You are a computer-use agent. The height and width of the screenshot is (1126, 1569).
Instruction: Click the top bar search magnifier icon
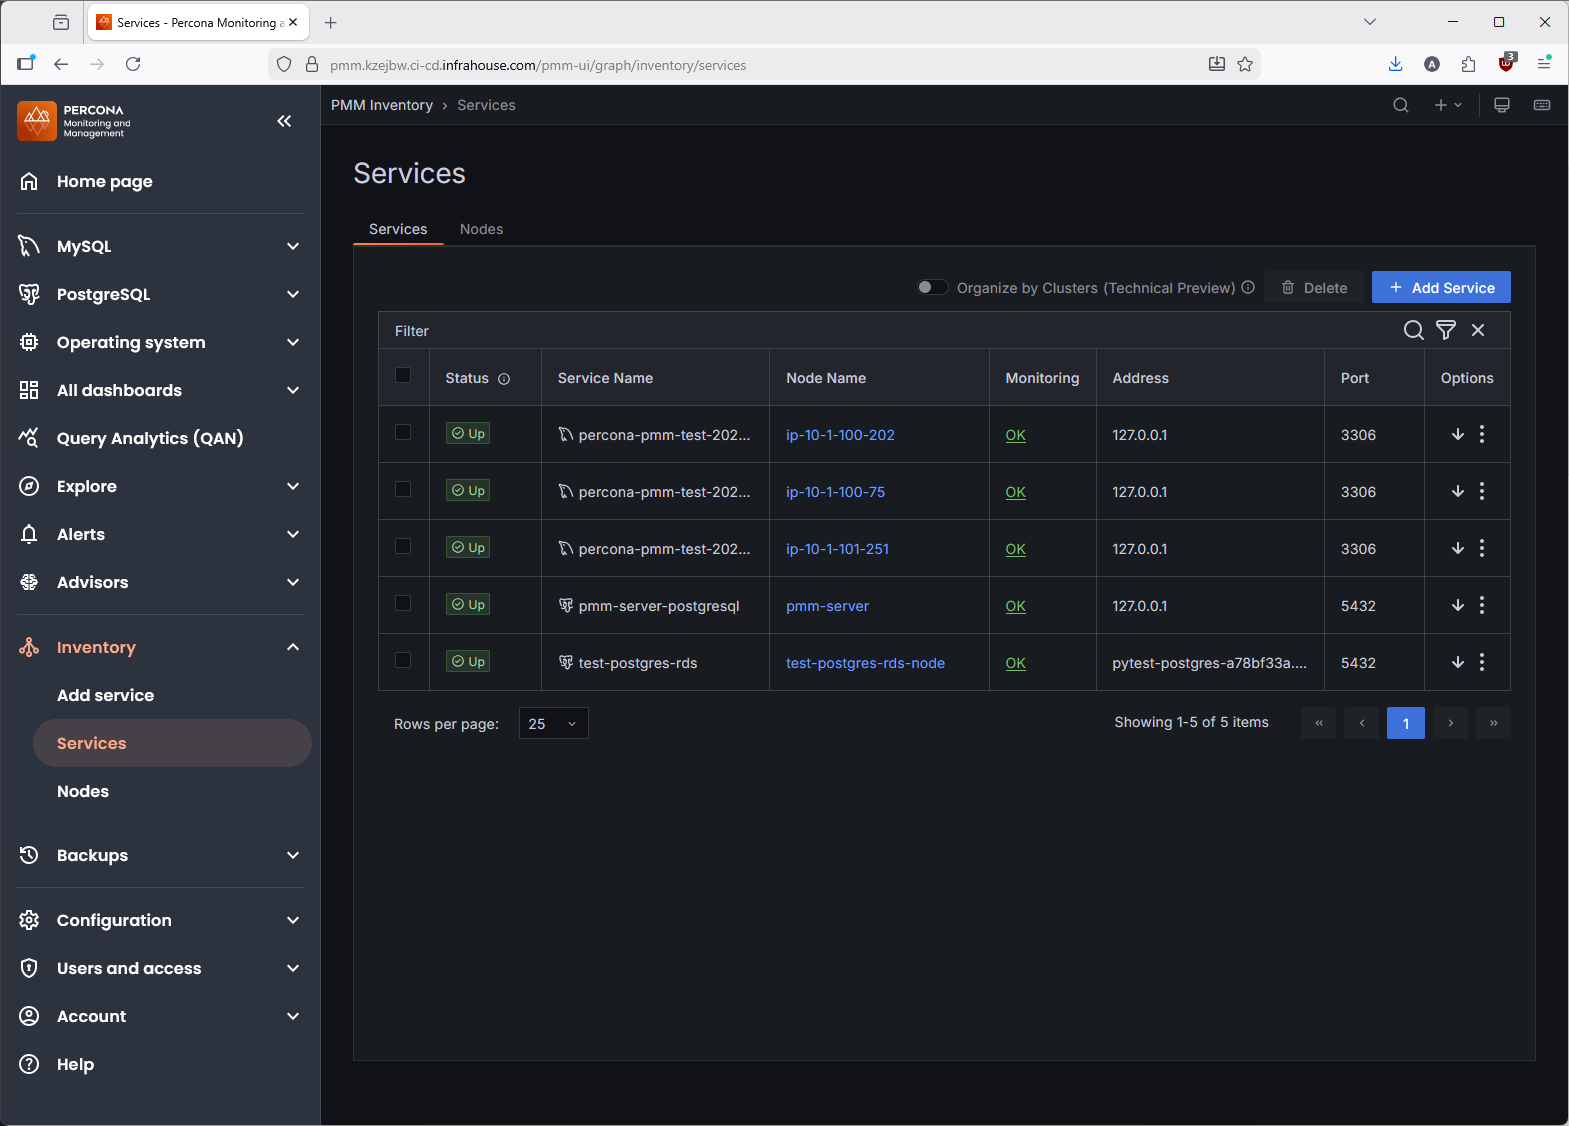(1401, 105)
